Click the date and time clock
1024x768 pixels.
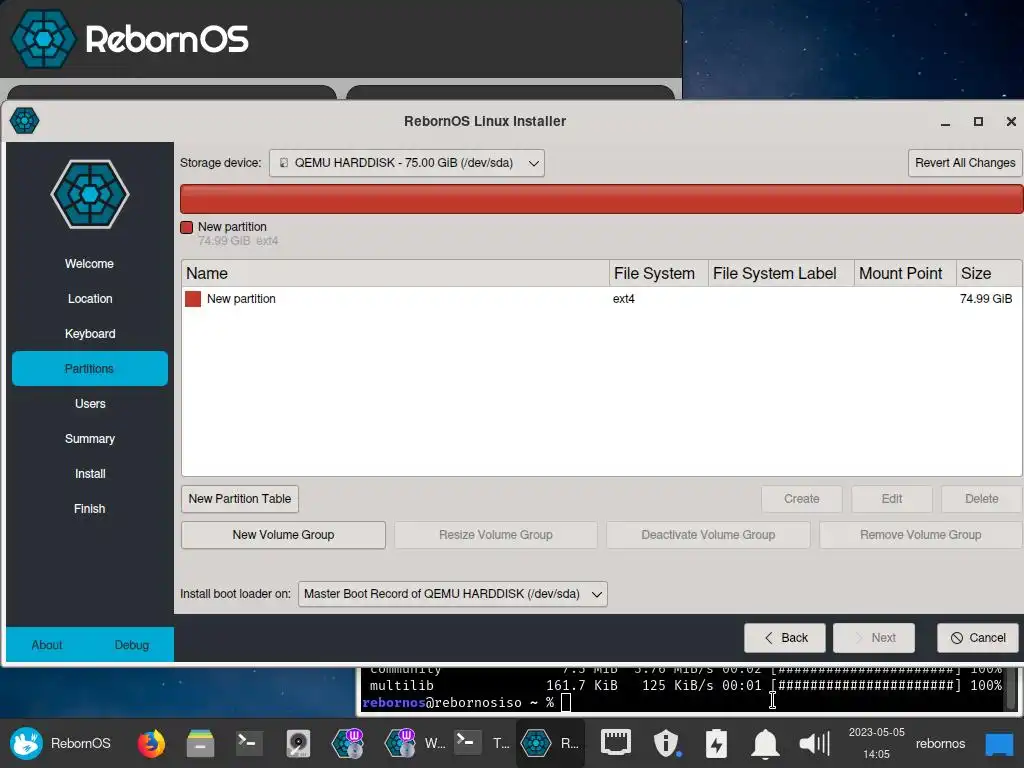click(x=876, y=743)
